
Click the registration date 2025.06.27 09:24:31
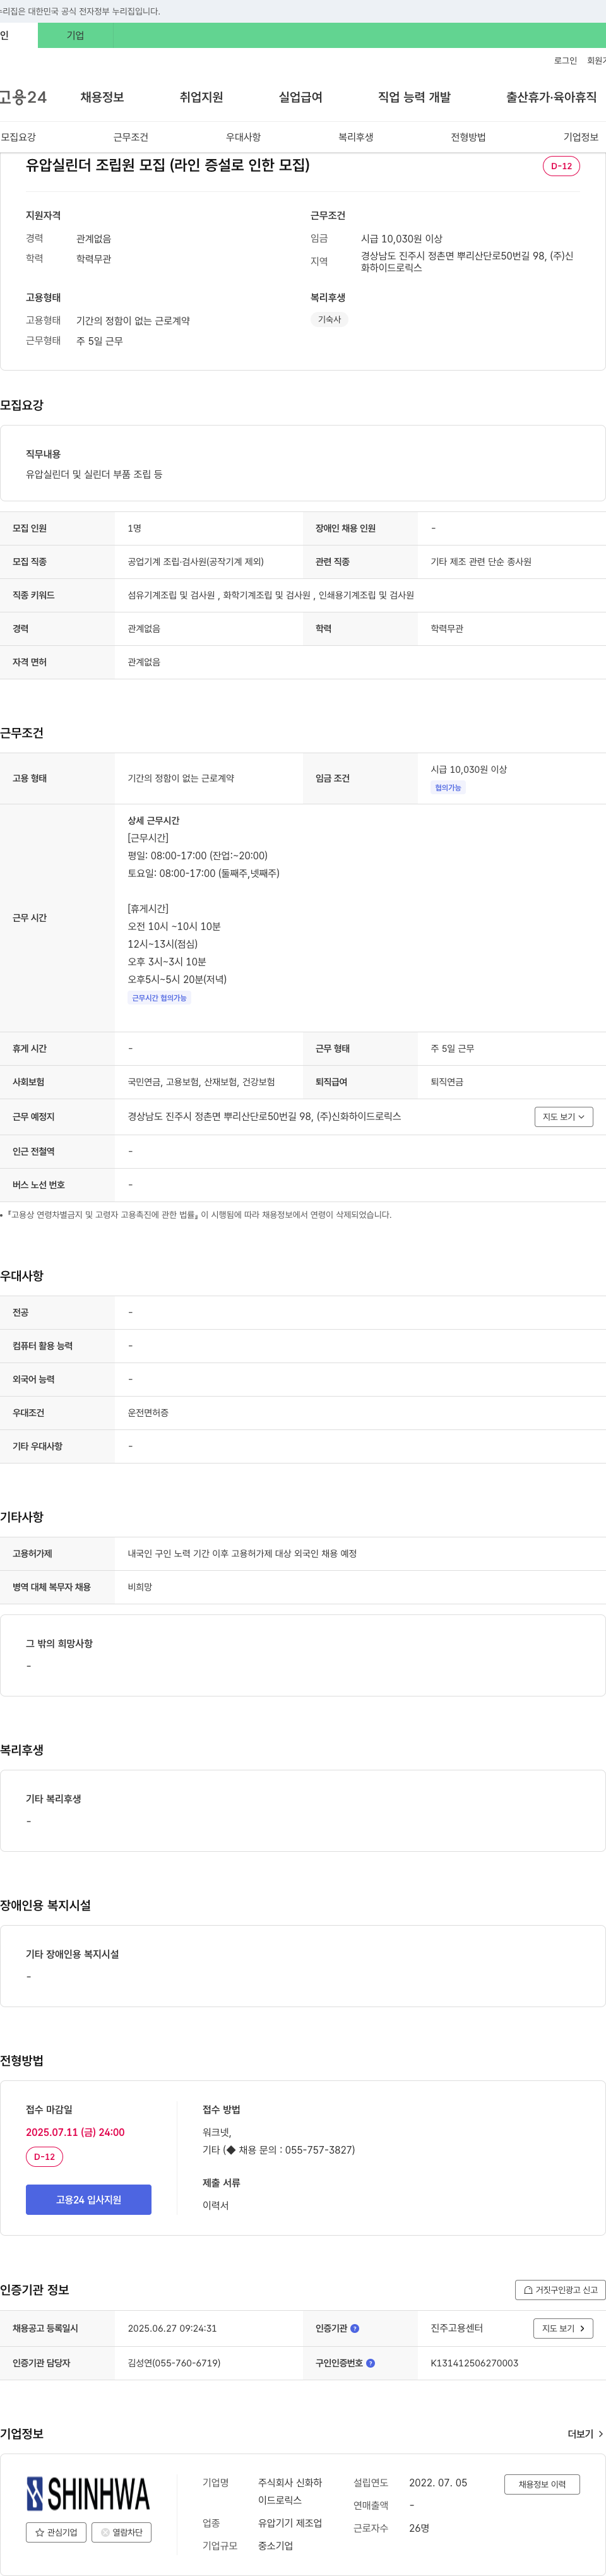[x=172, y=2328]
